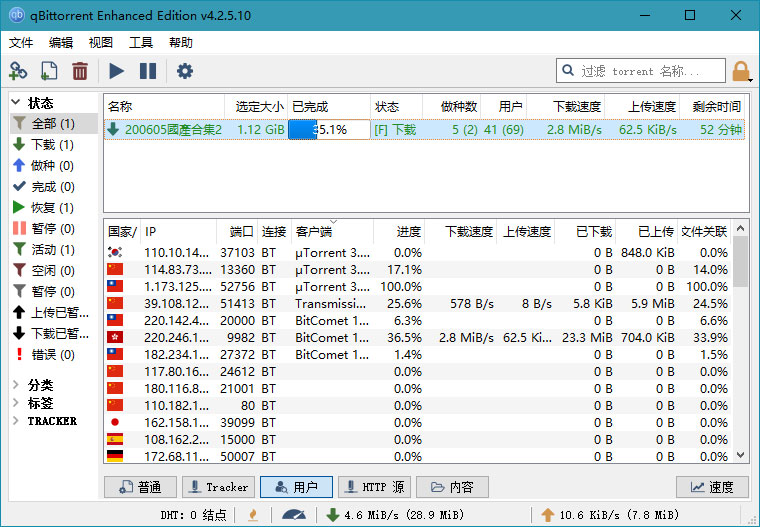The image size is (760, 527).
Task: Click the South Korea flag for 110.10.14 peer
Action: (115, 252)
